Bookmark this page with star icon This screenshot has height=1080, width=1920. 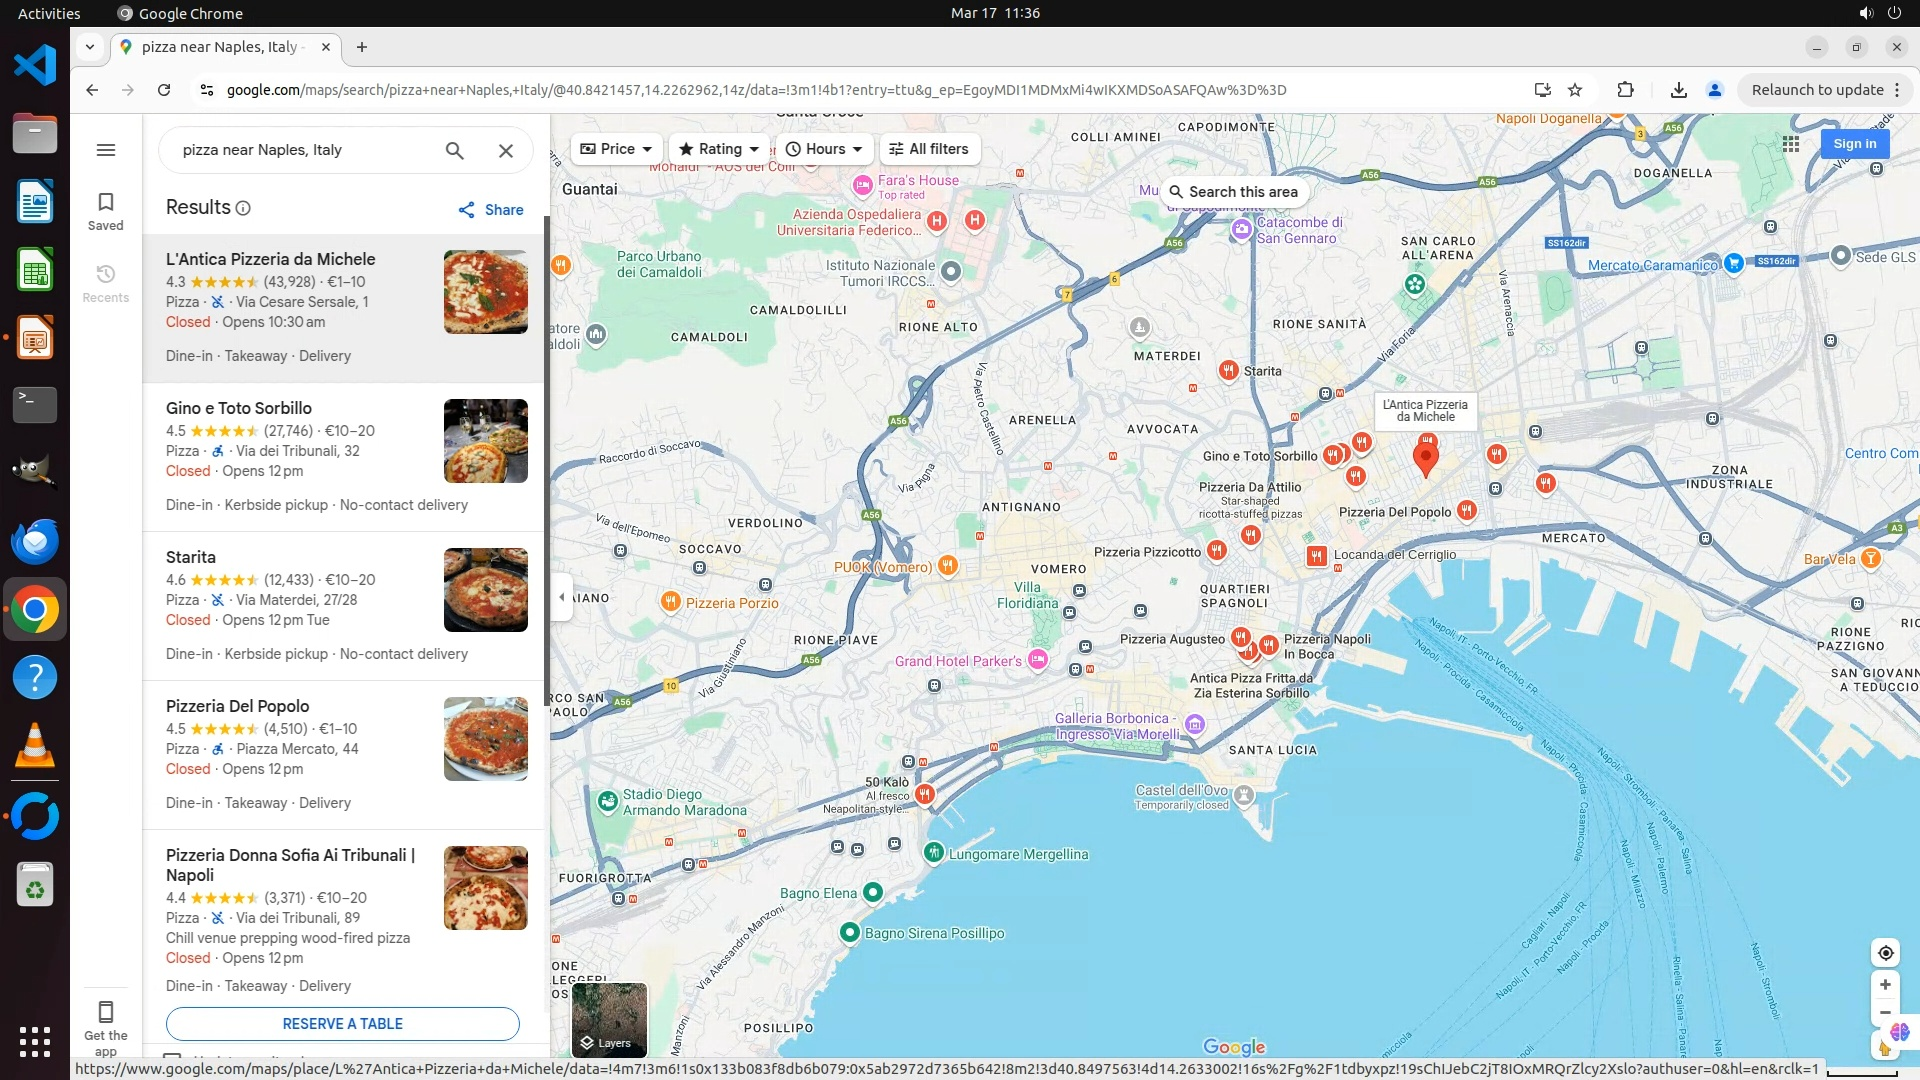pos(1575,90)
